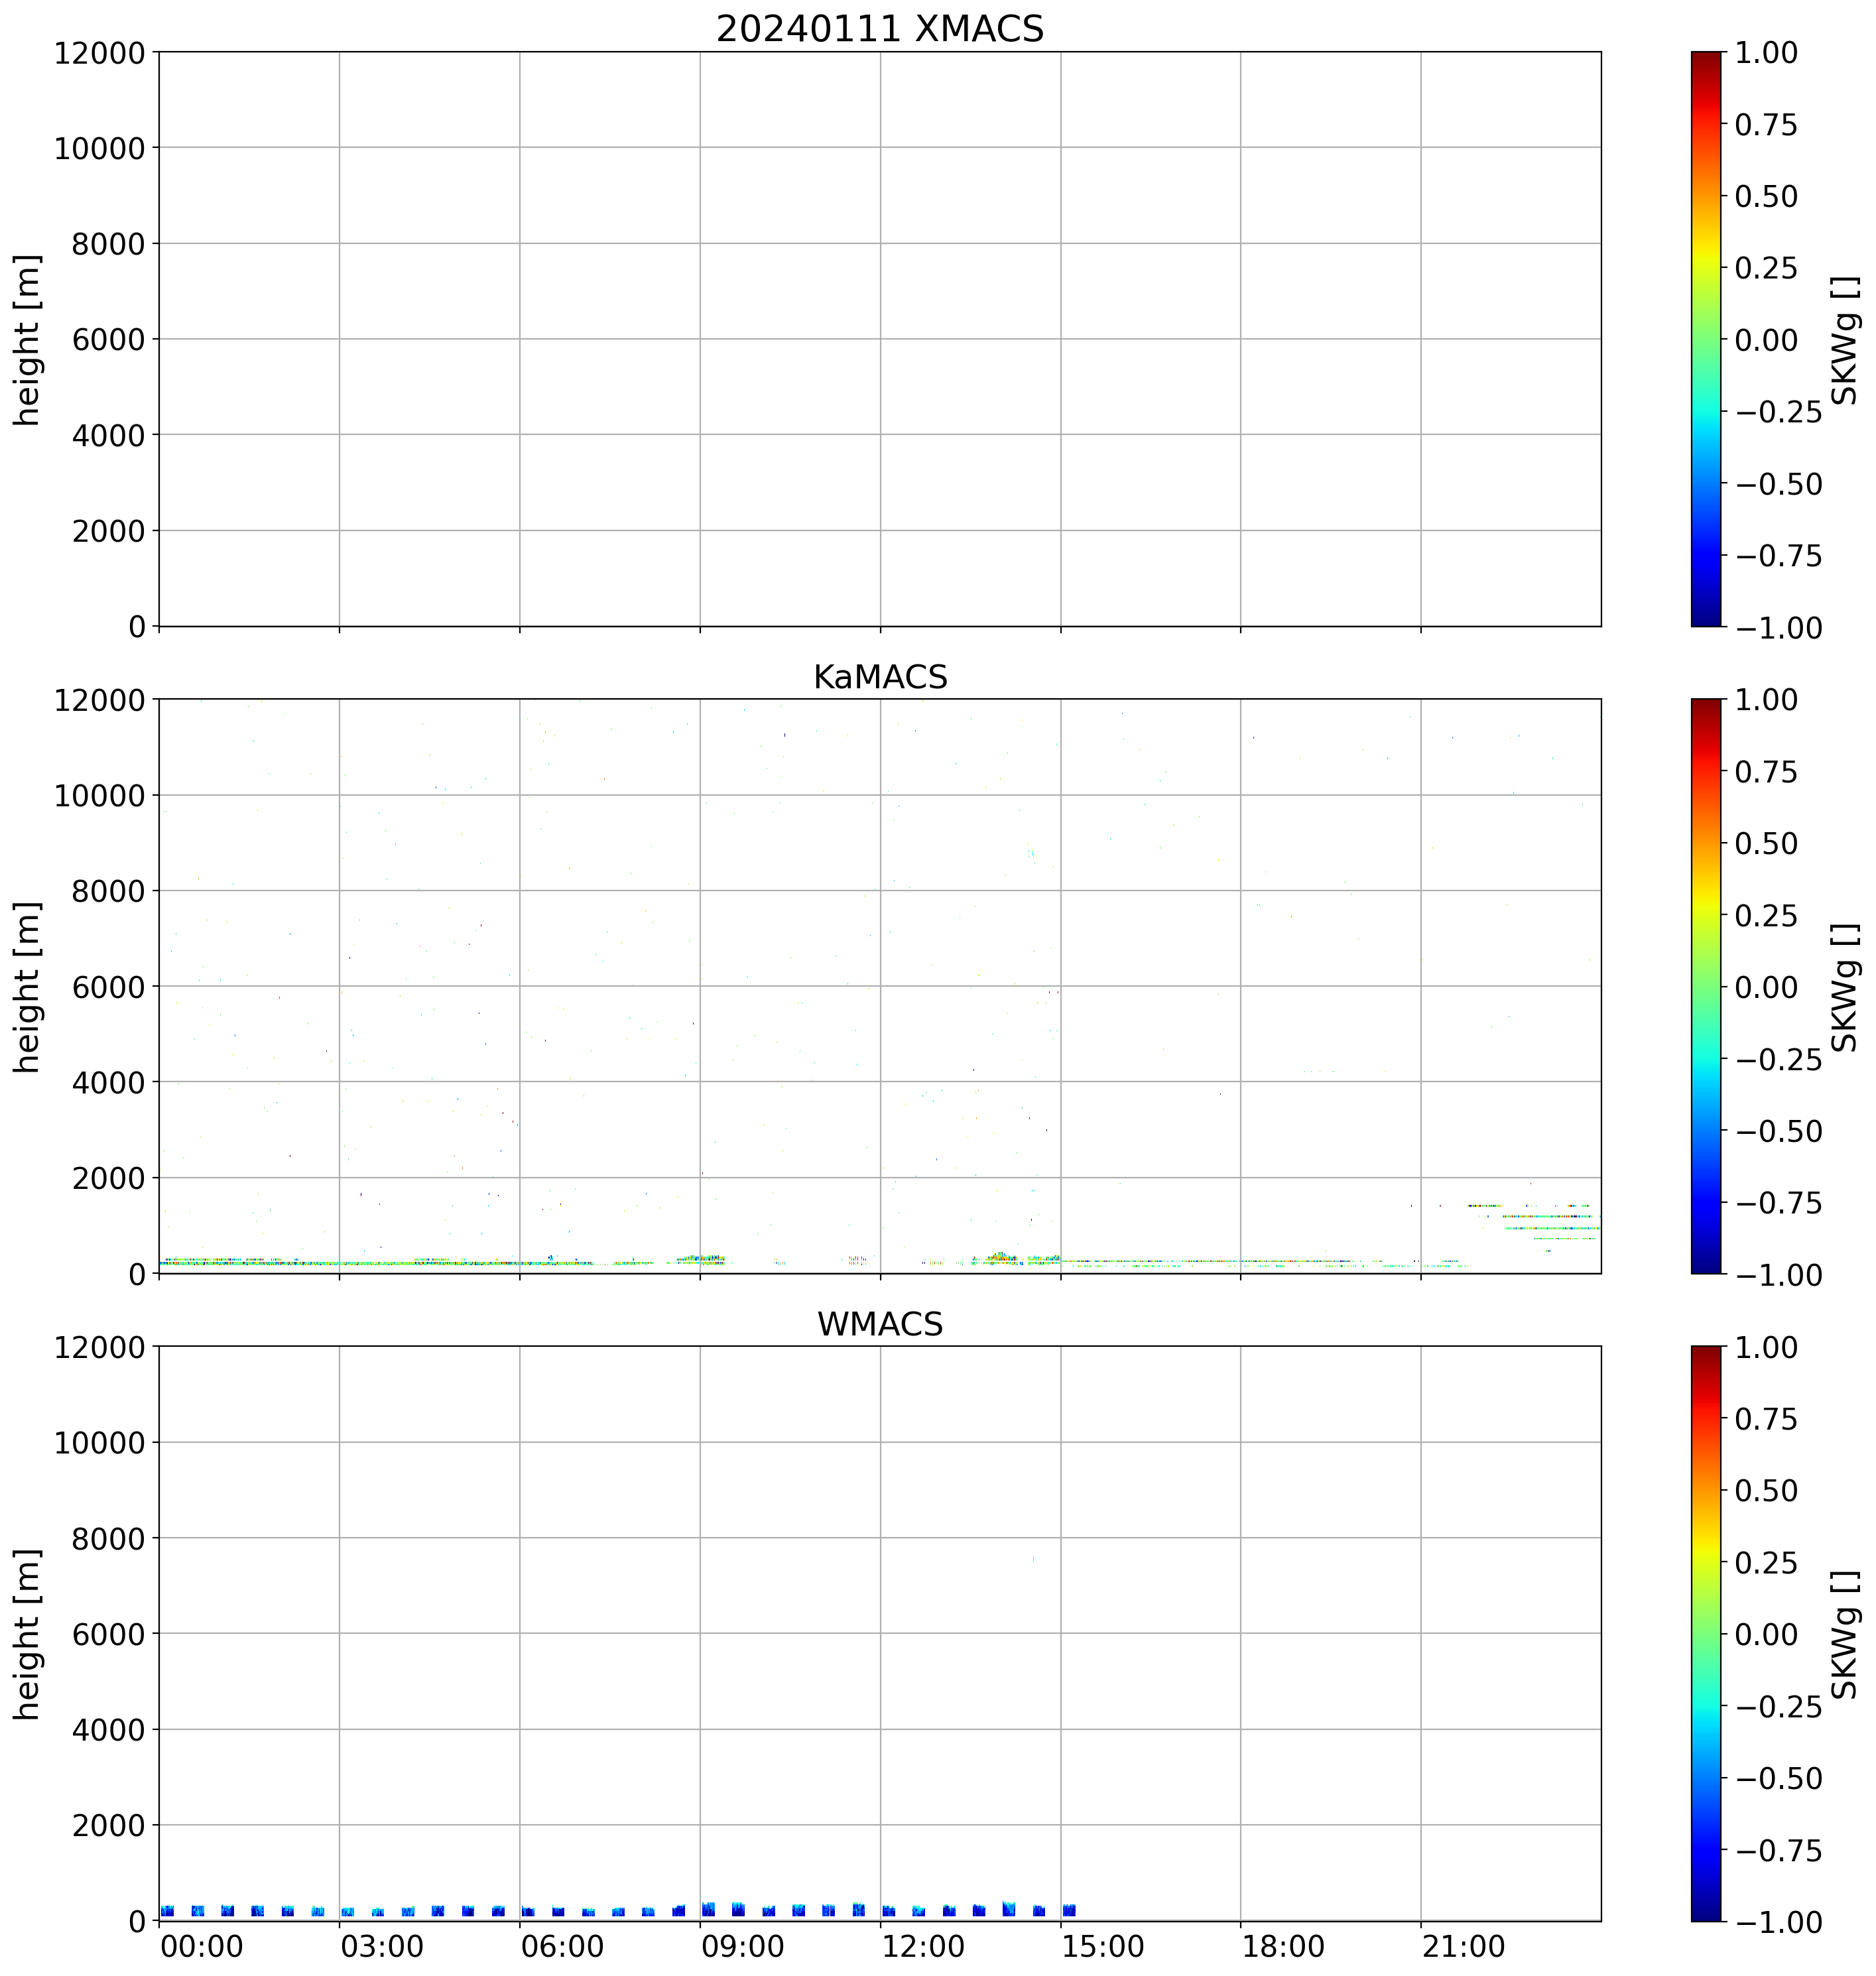Click the 03:00 time axis label
This screenshot has height=1976, width=1876.
pos(382,1947)
